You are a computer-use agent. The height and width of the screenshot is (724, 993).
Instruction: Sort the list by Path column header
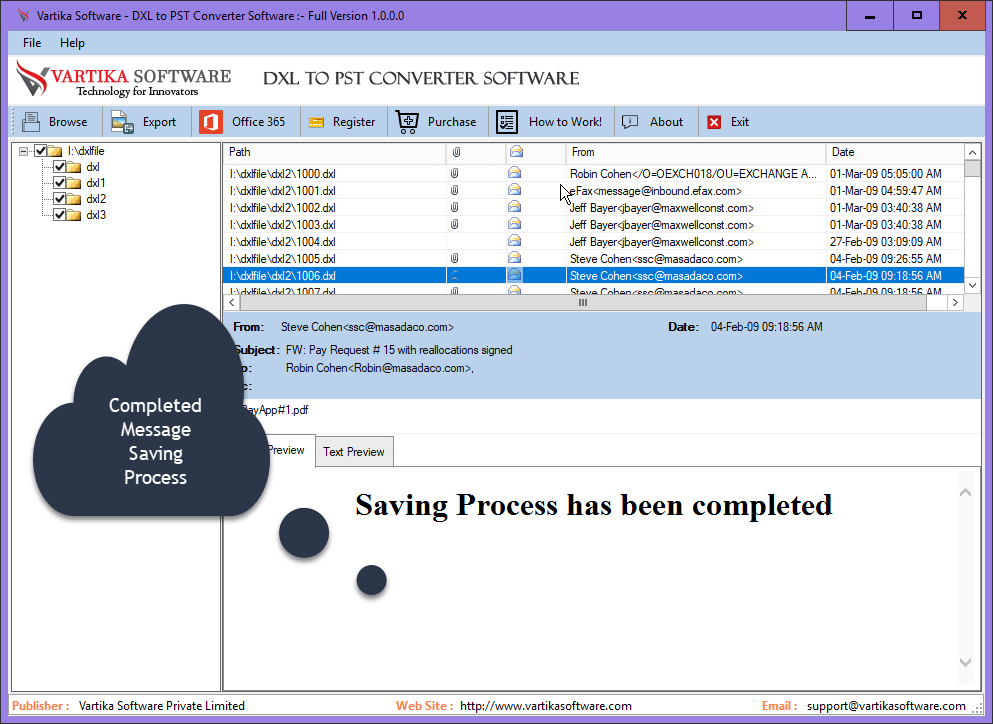click(x=334, y=152)
